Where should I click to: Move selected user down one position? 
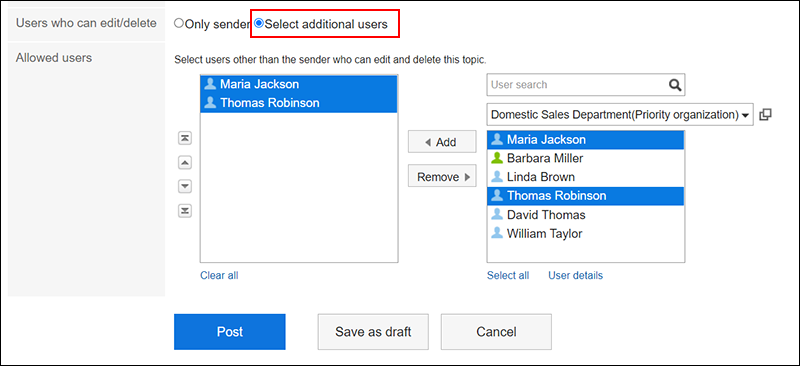point(185,186)
